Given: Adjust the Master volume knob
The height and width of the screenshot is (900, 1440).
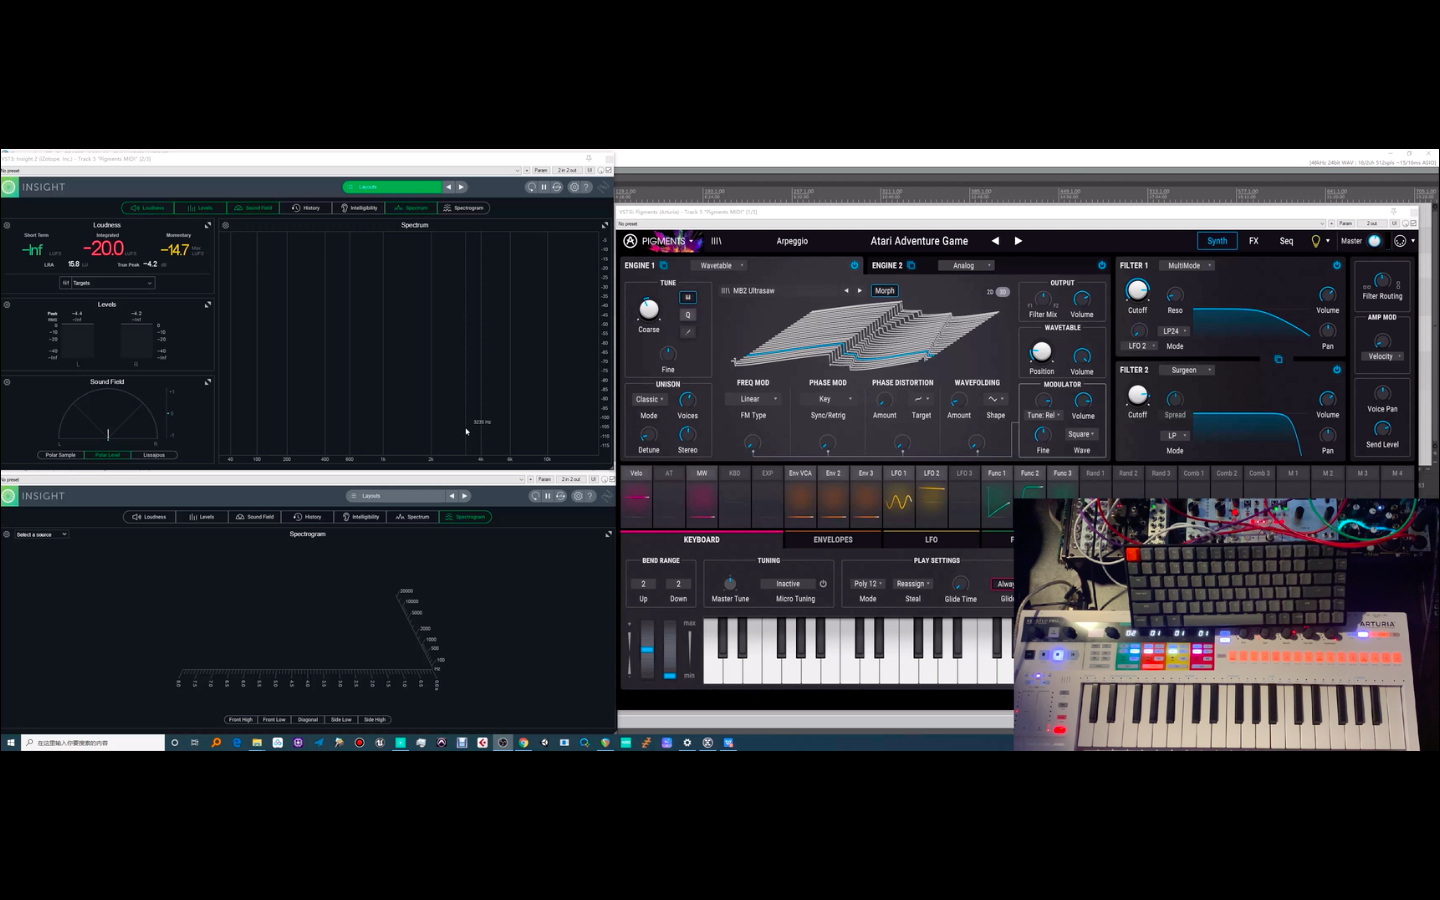Looking at the screenshot, I should tap(1374, 241).
